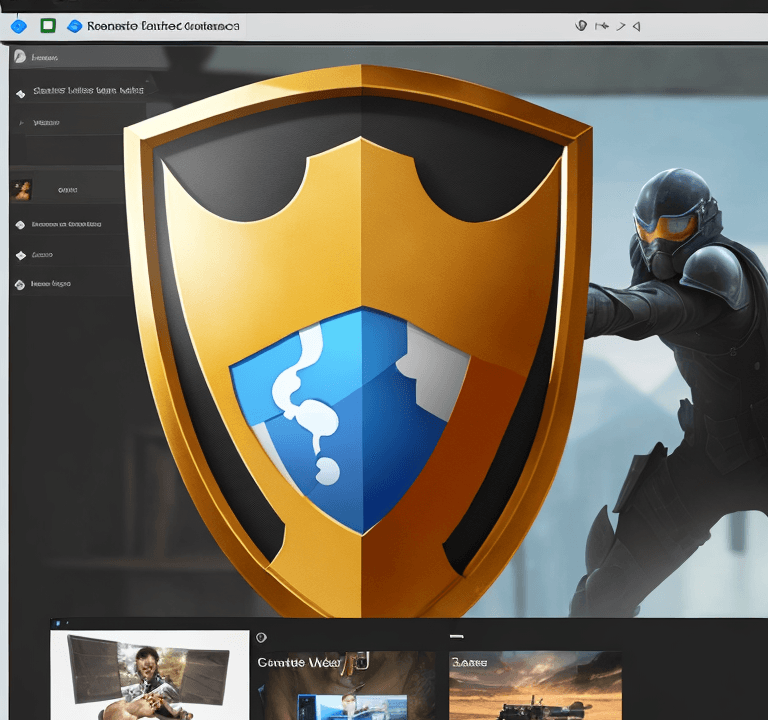Open the middle bottom card titled "Gamtus Wea"
This screenshot has width=768, height=720.
pos(345,685)
